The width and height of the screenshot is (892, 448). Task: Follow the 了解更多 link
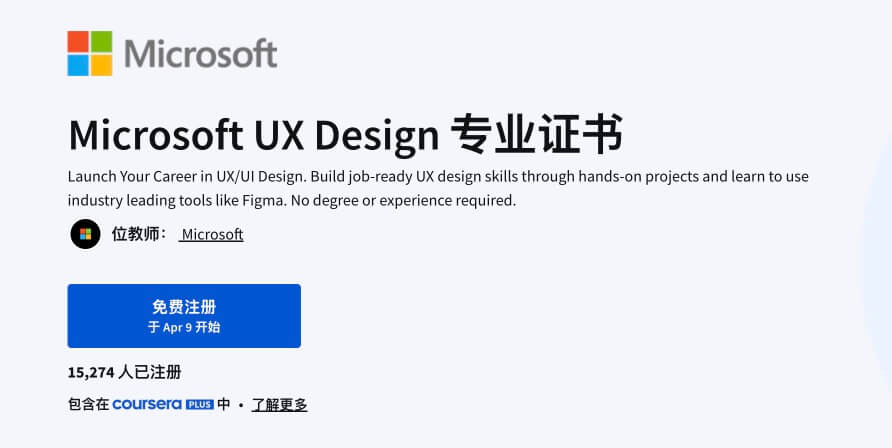coord(279,404)
